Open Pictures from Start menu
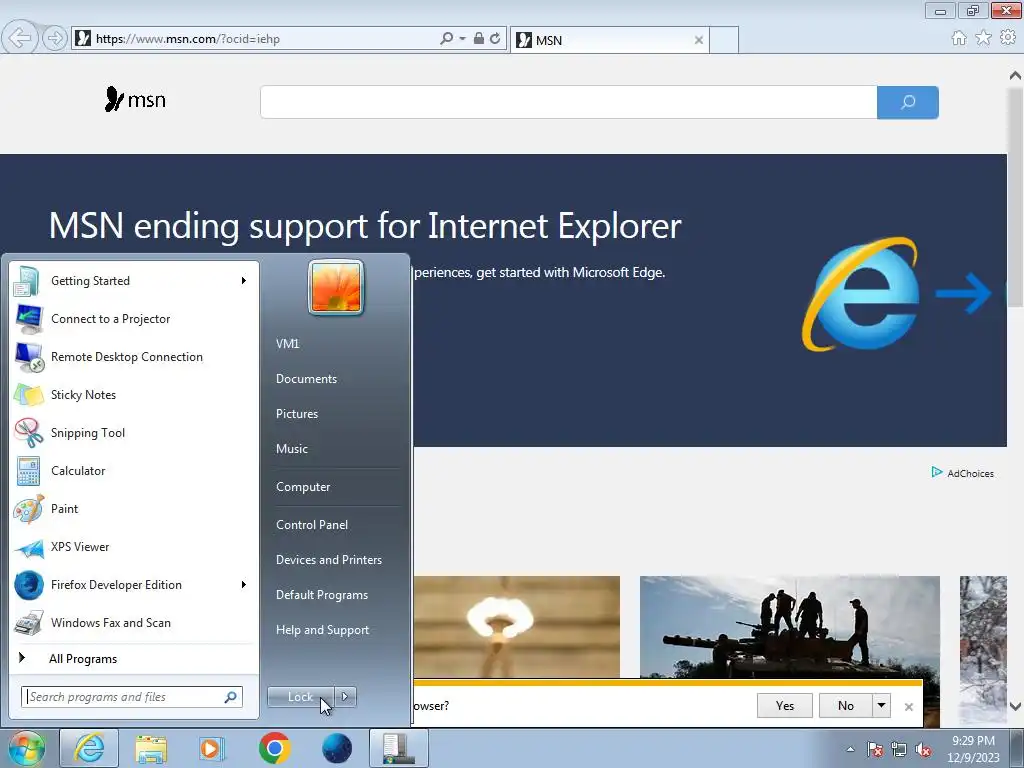Screen dimensions: 1024x768 click(x=297, y=414)
